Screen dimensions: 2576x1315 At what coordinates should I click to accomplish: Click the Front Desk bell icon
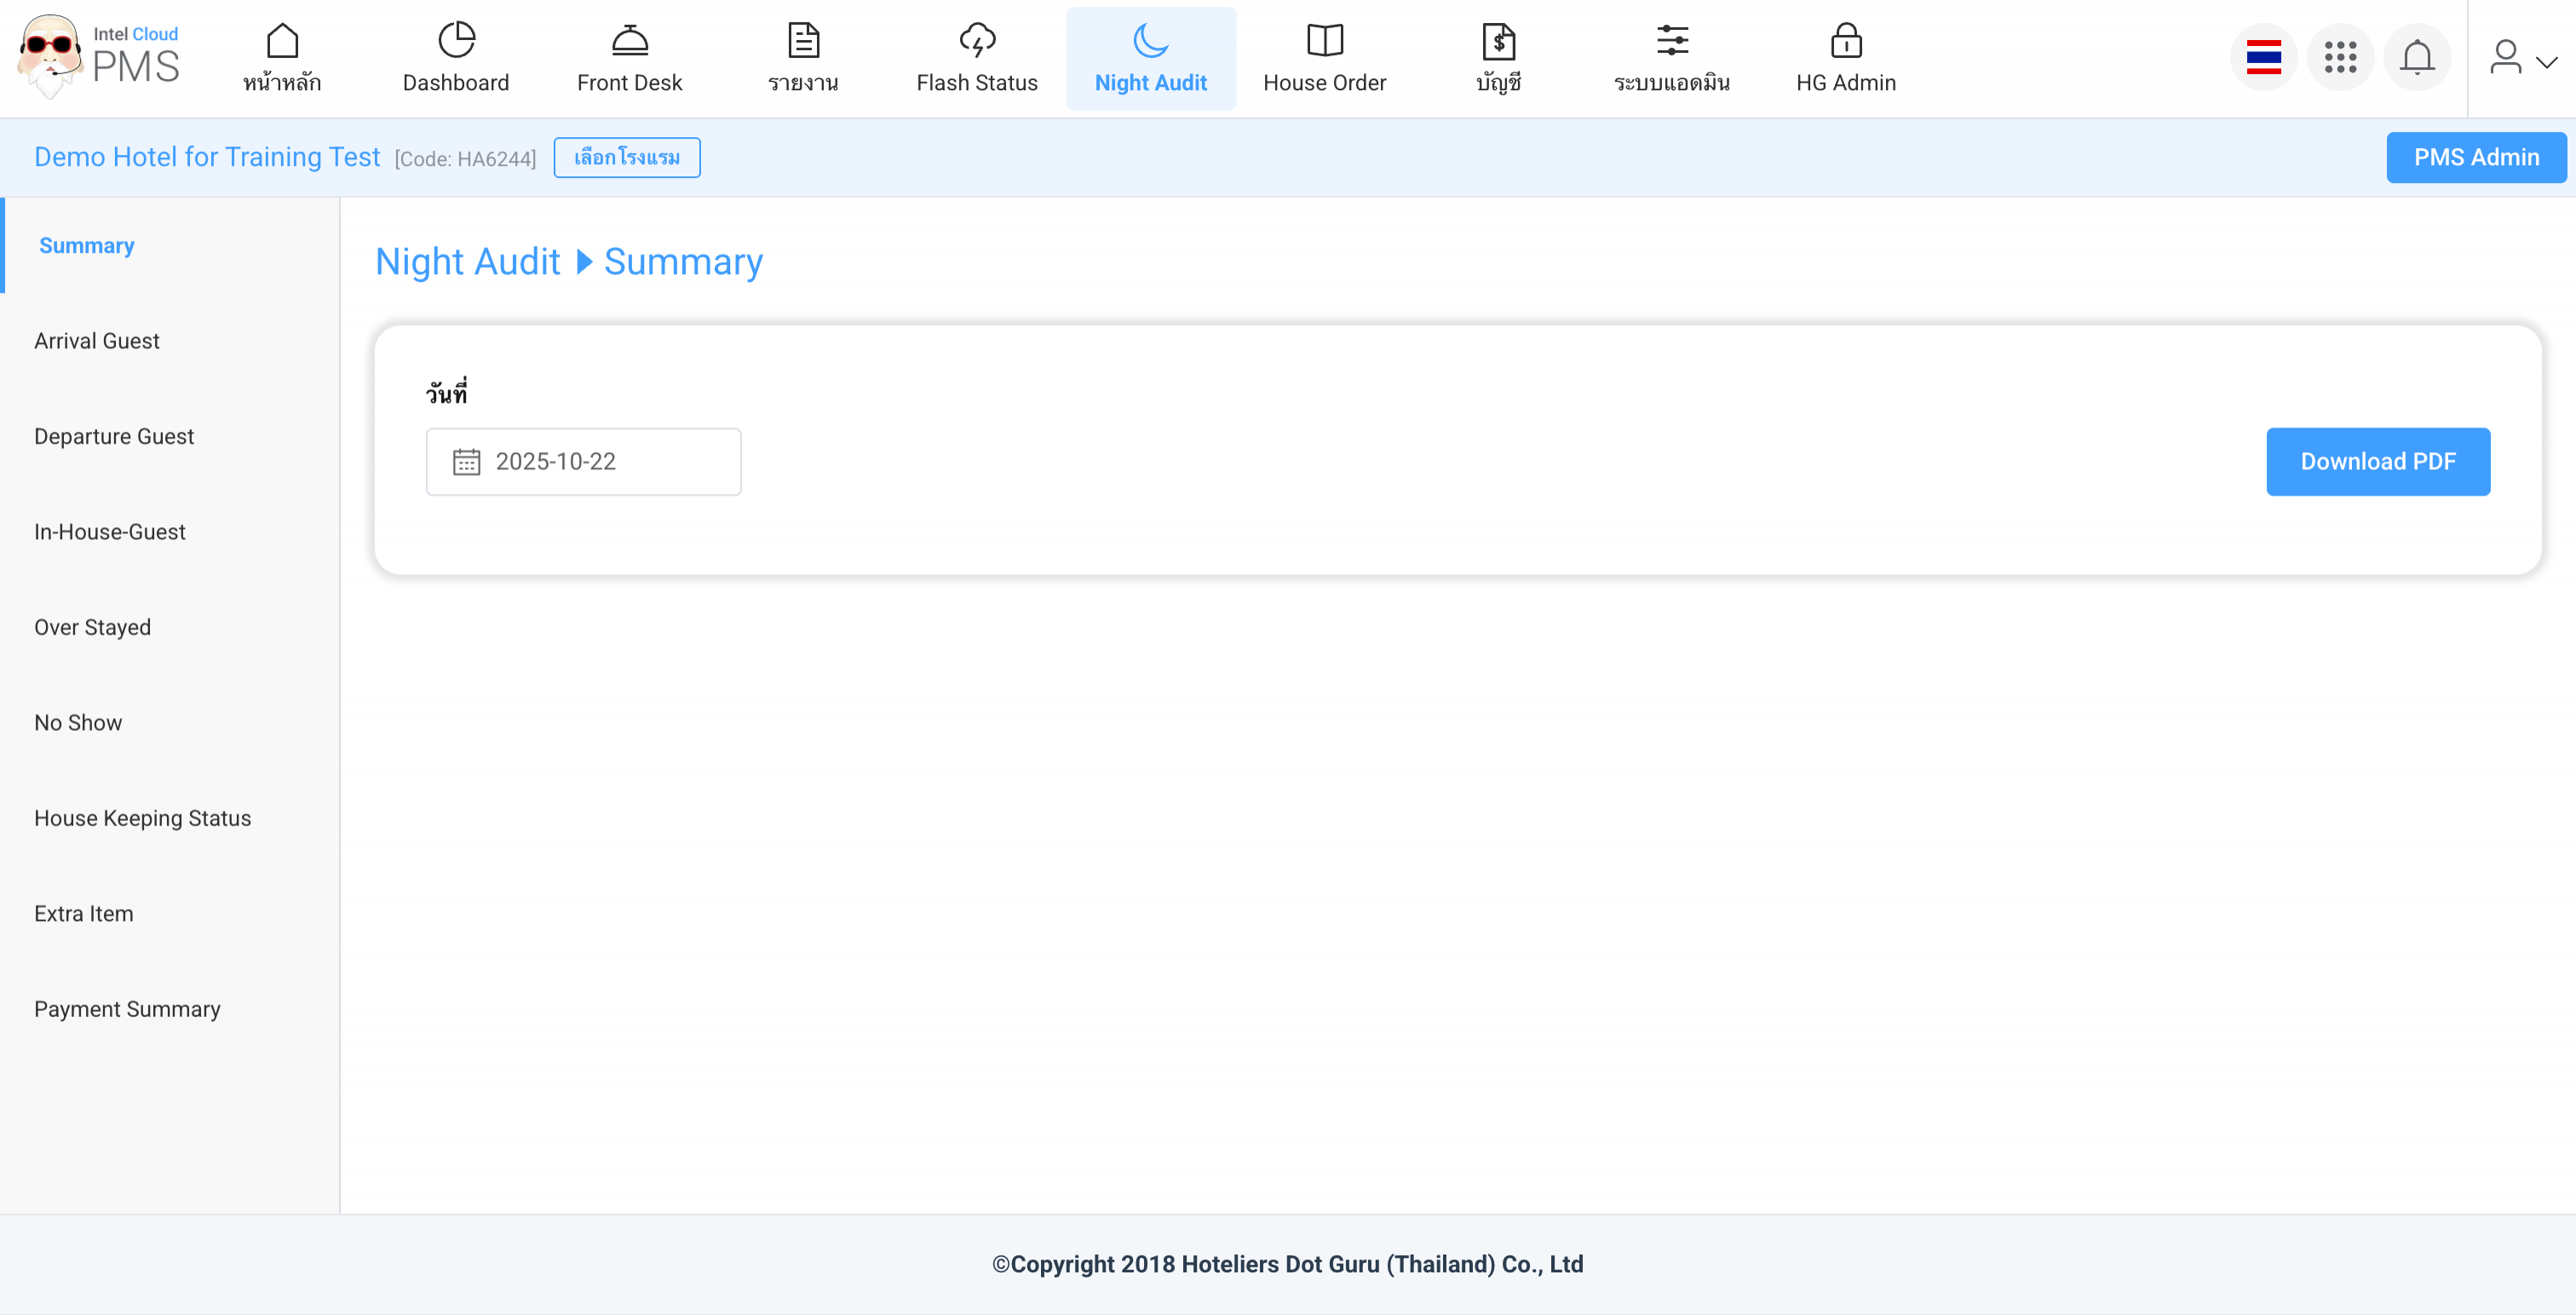[629, 41]
